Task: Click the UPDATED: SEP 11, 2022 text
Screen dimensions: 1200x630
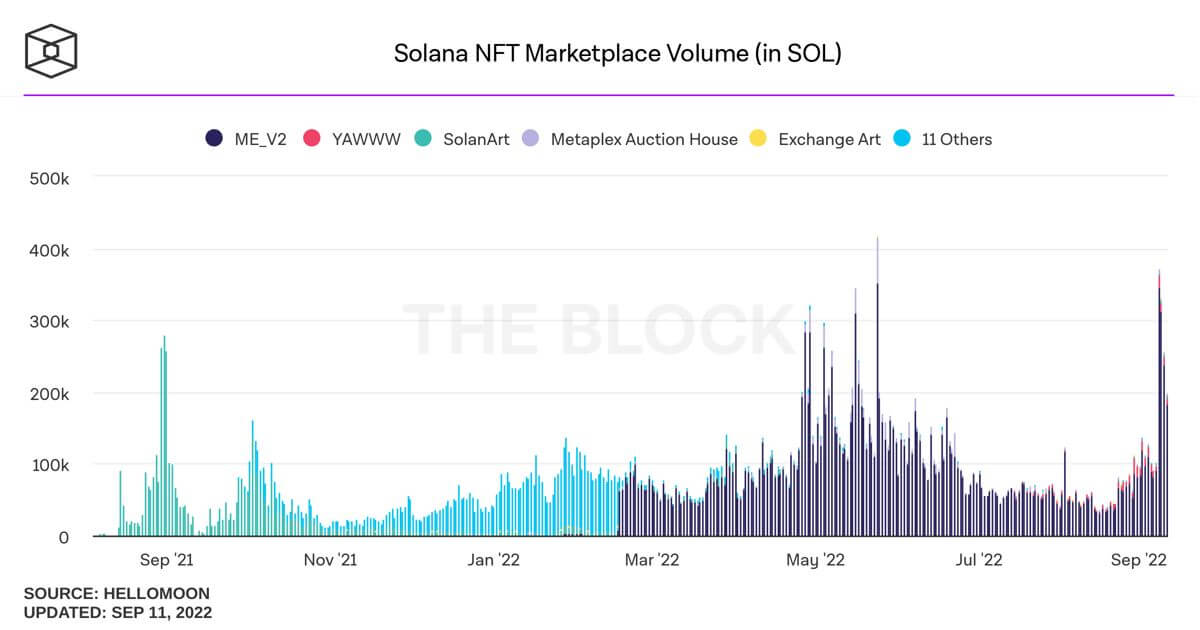Action: click(x=118, y=612)
